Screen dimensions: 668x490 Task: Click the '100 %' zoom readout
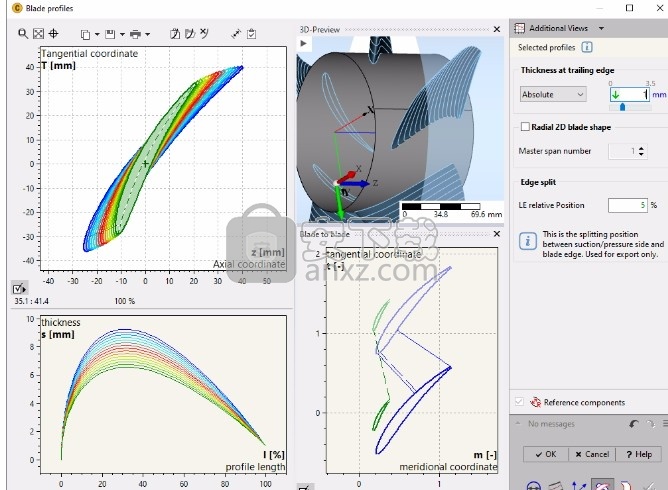[x=124, y=301]
